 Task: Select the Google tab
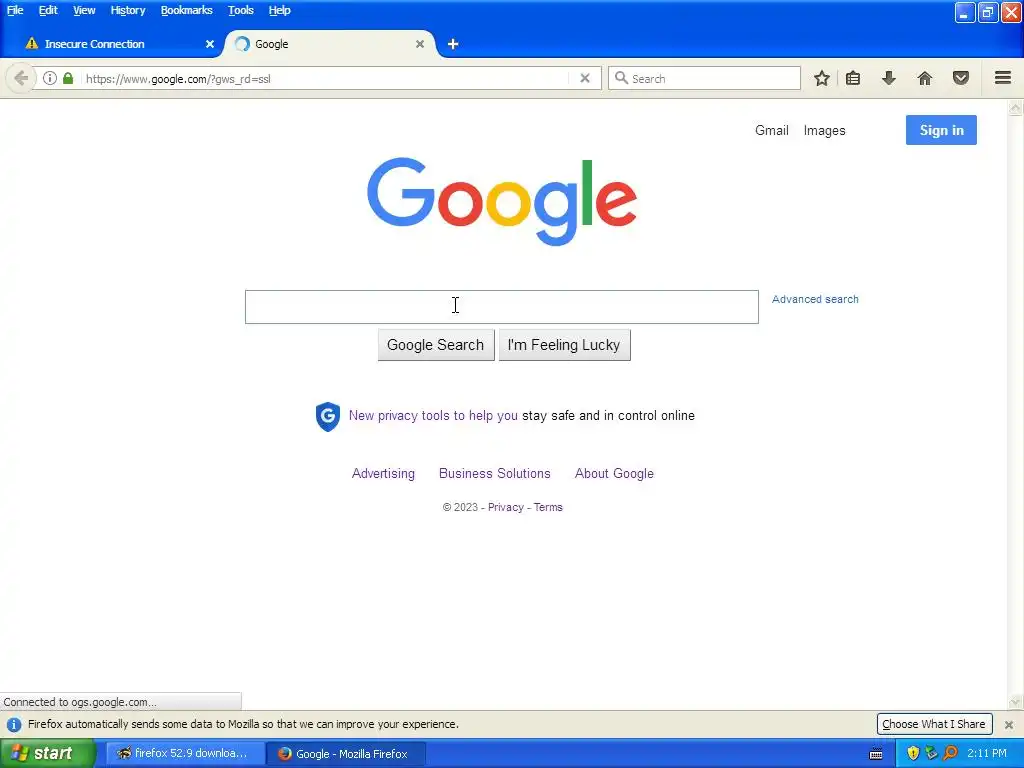[330, 44]
